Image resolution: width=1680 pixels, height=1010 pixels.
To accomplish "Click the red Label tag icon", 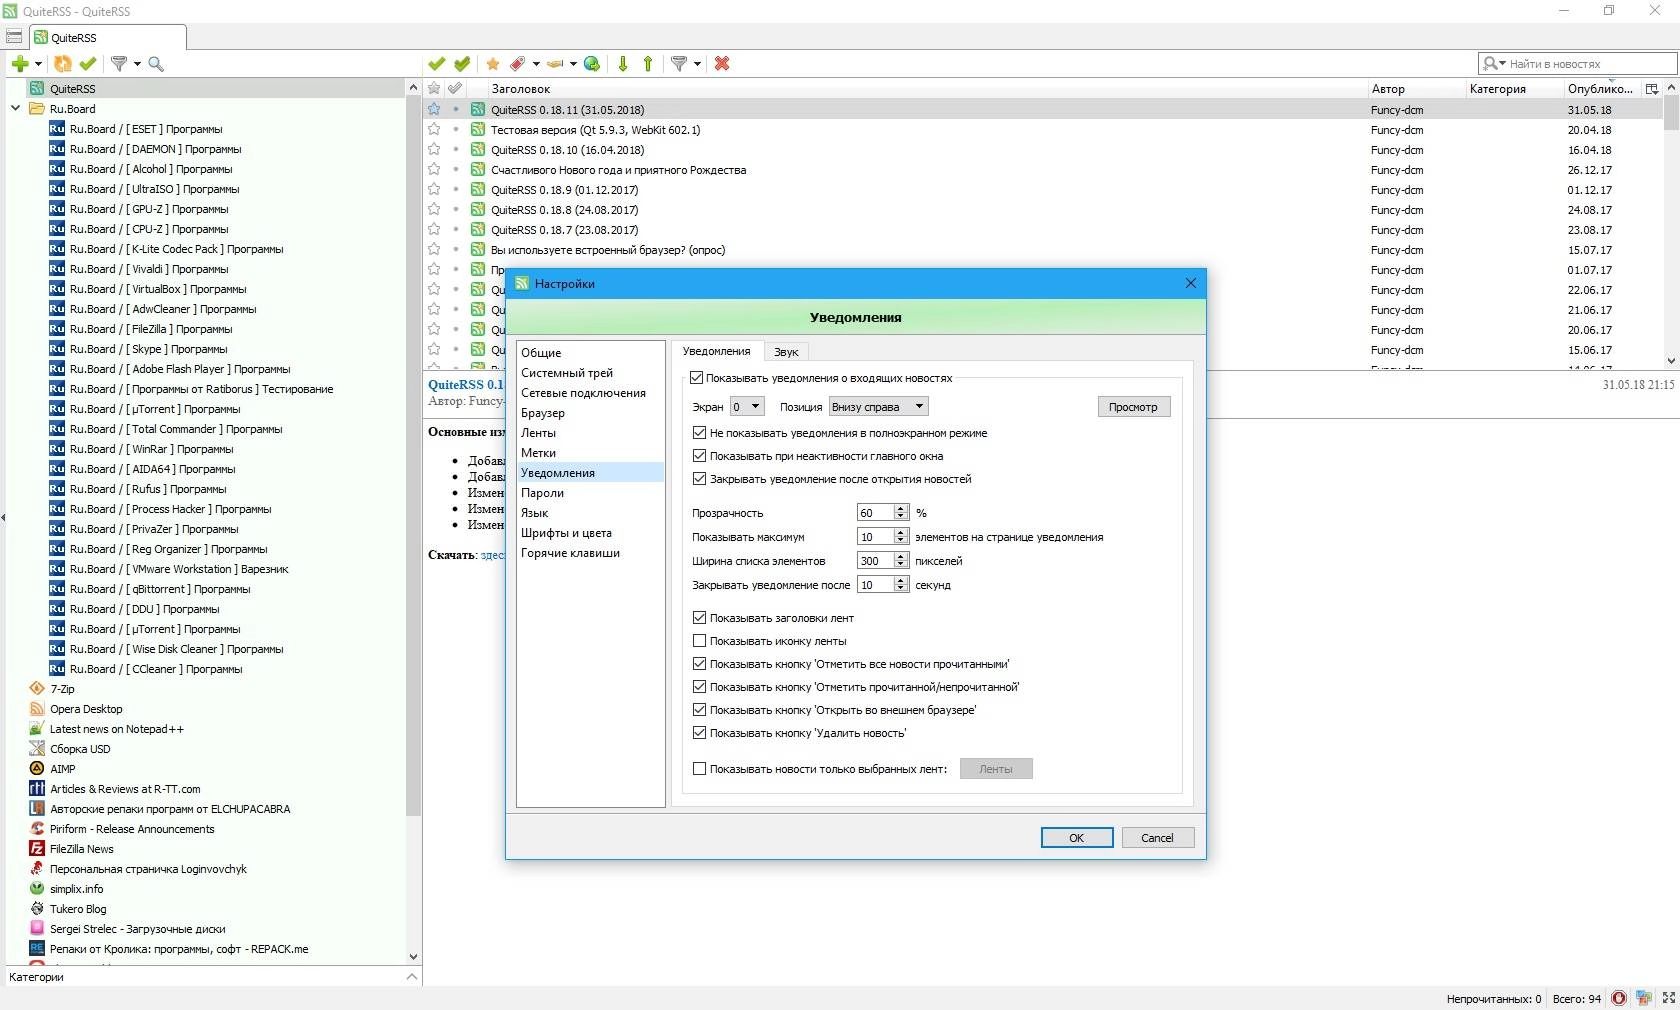I will click(x=517, y=64).
